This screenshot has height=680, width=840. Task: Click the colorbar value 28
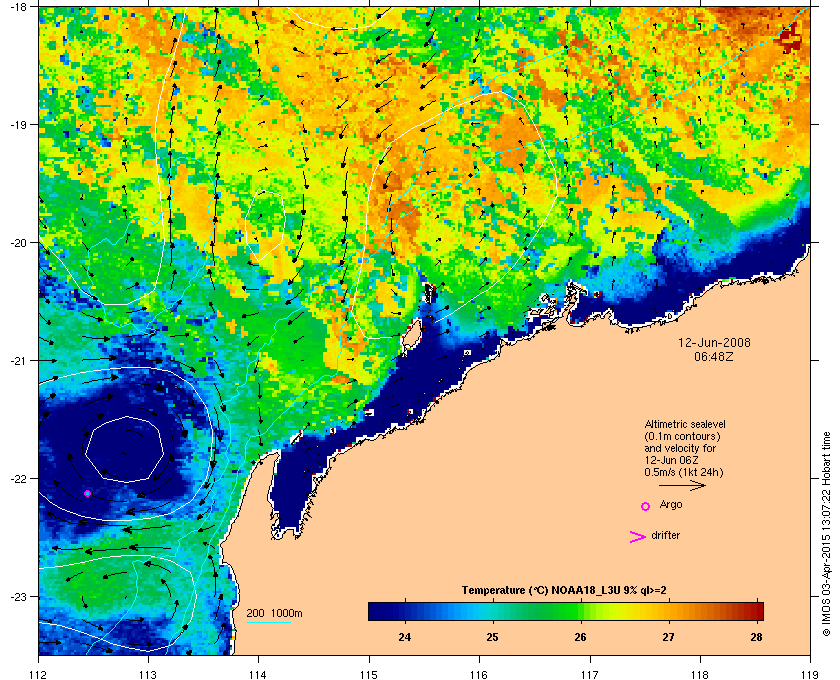tap(756, 637)
